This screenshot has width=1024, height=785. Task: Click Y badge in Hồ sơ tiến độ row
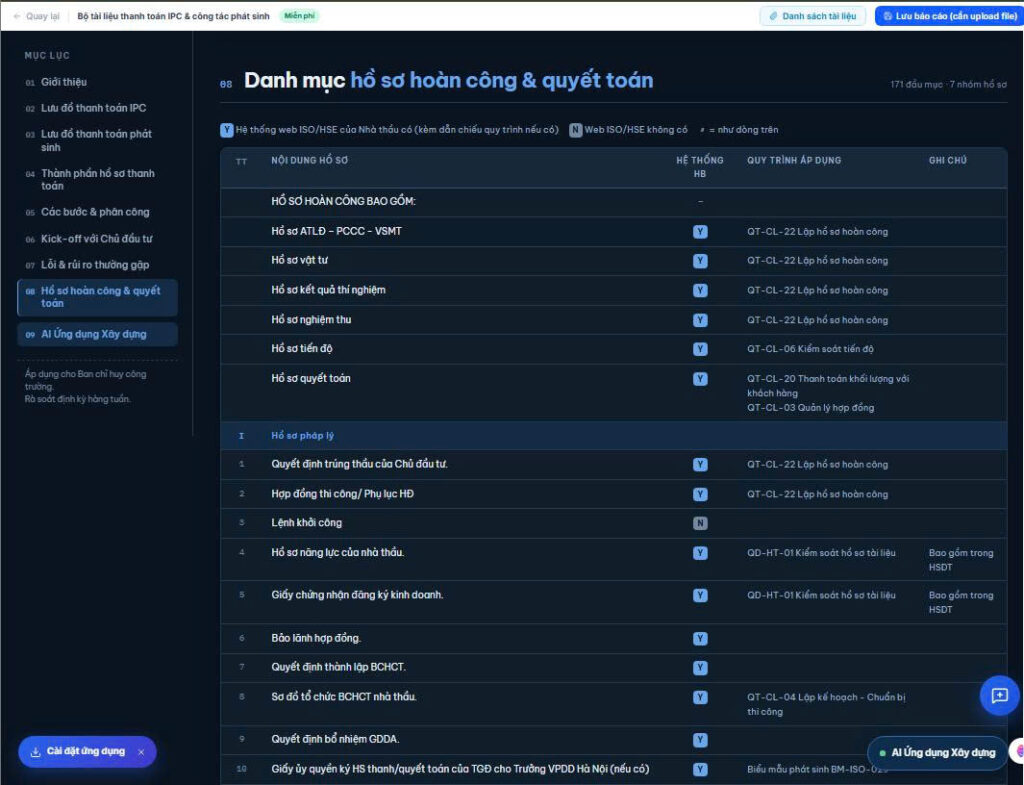(x=700, y=349)
